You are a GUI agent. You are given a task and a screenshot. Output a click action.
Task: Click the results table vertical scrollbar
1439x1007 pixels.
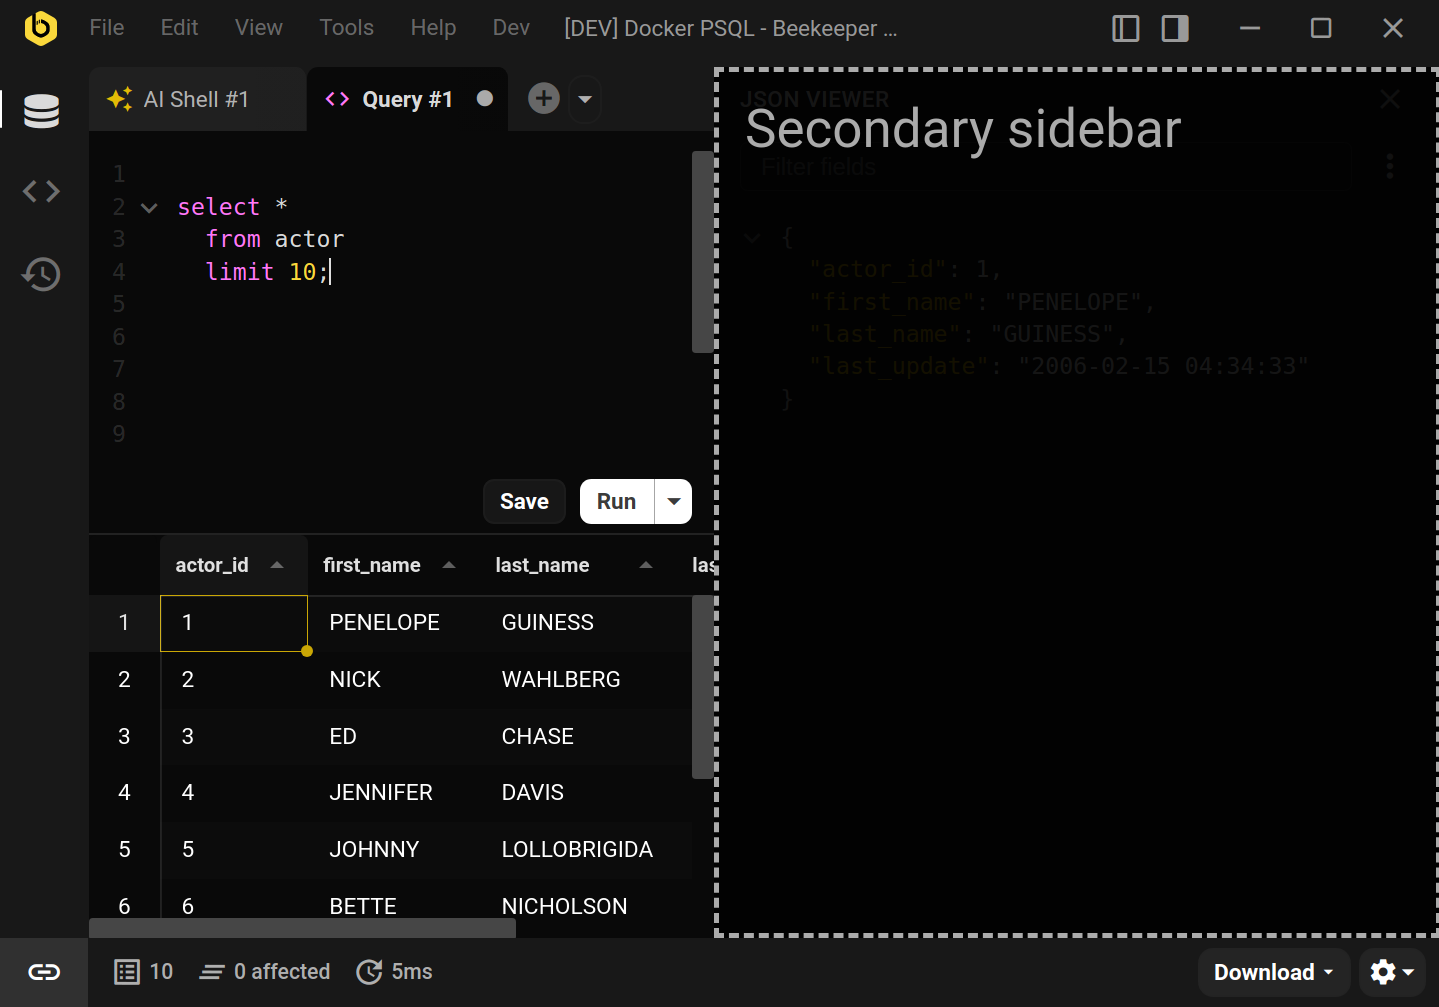702,687
